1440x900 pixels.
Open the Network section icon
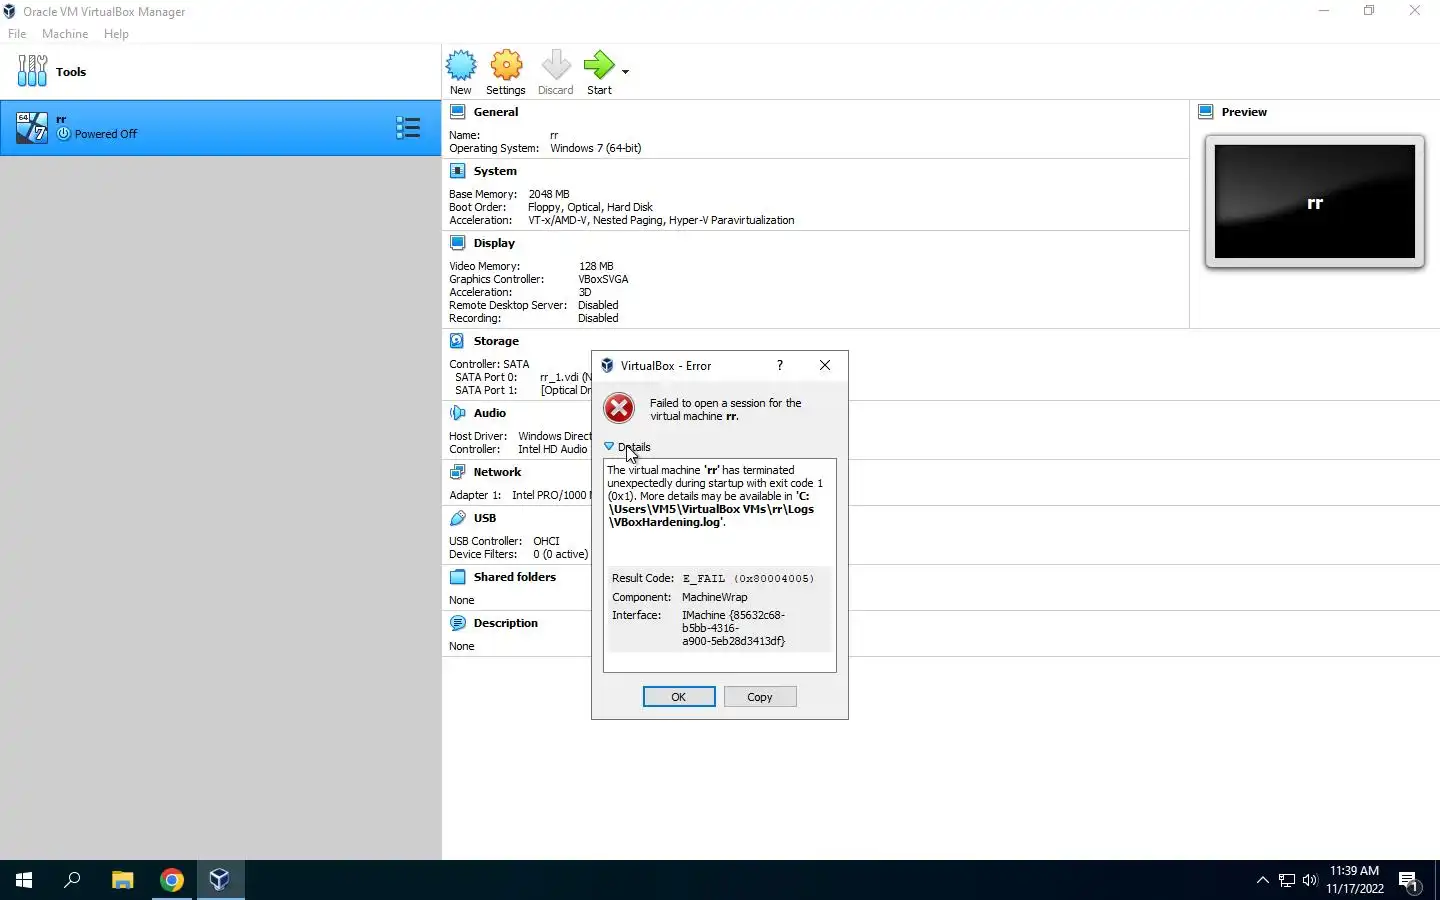(458, 472)
